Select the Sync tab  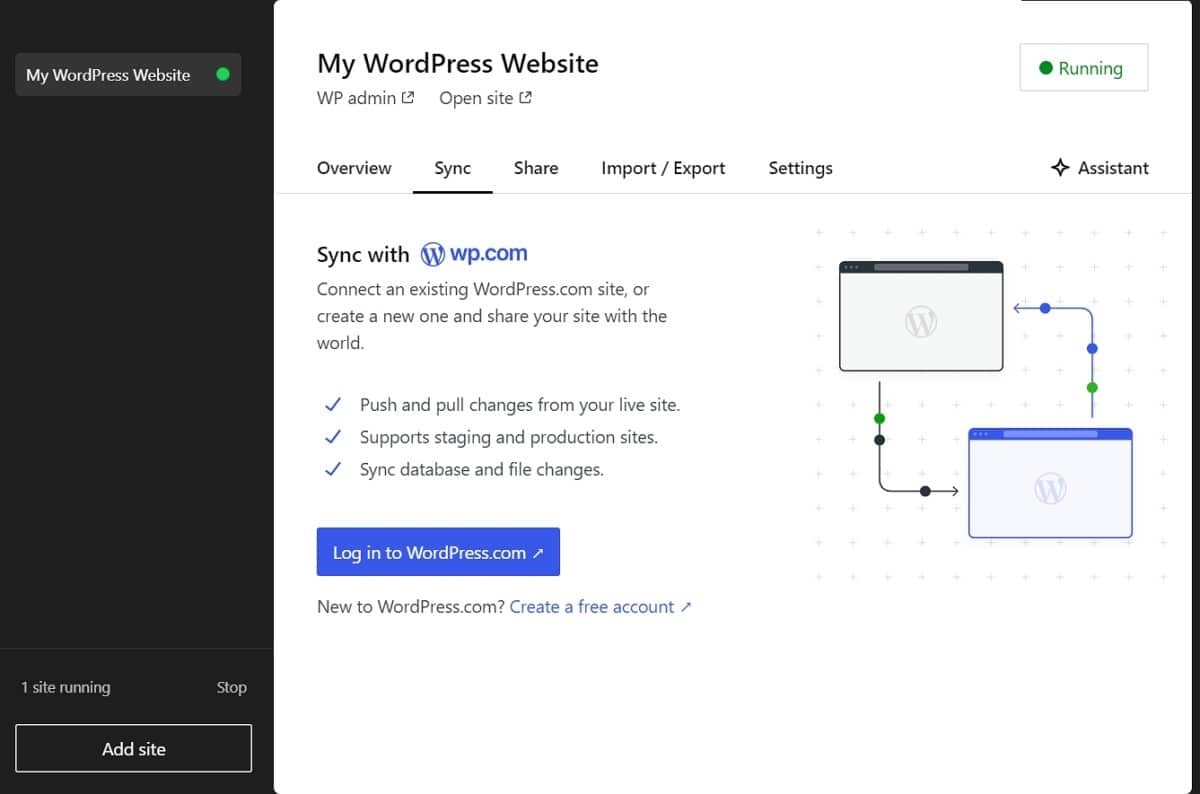pos(452,168)
